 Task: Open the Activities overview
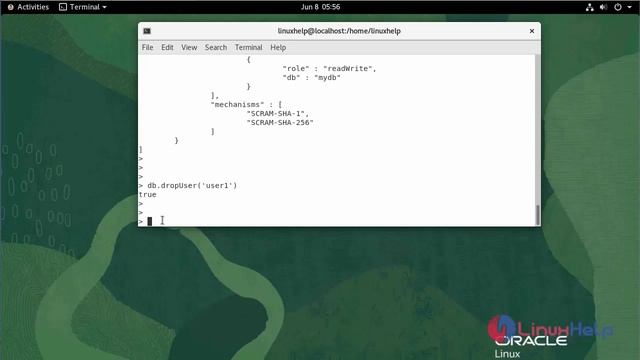click(28, 7)
